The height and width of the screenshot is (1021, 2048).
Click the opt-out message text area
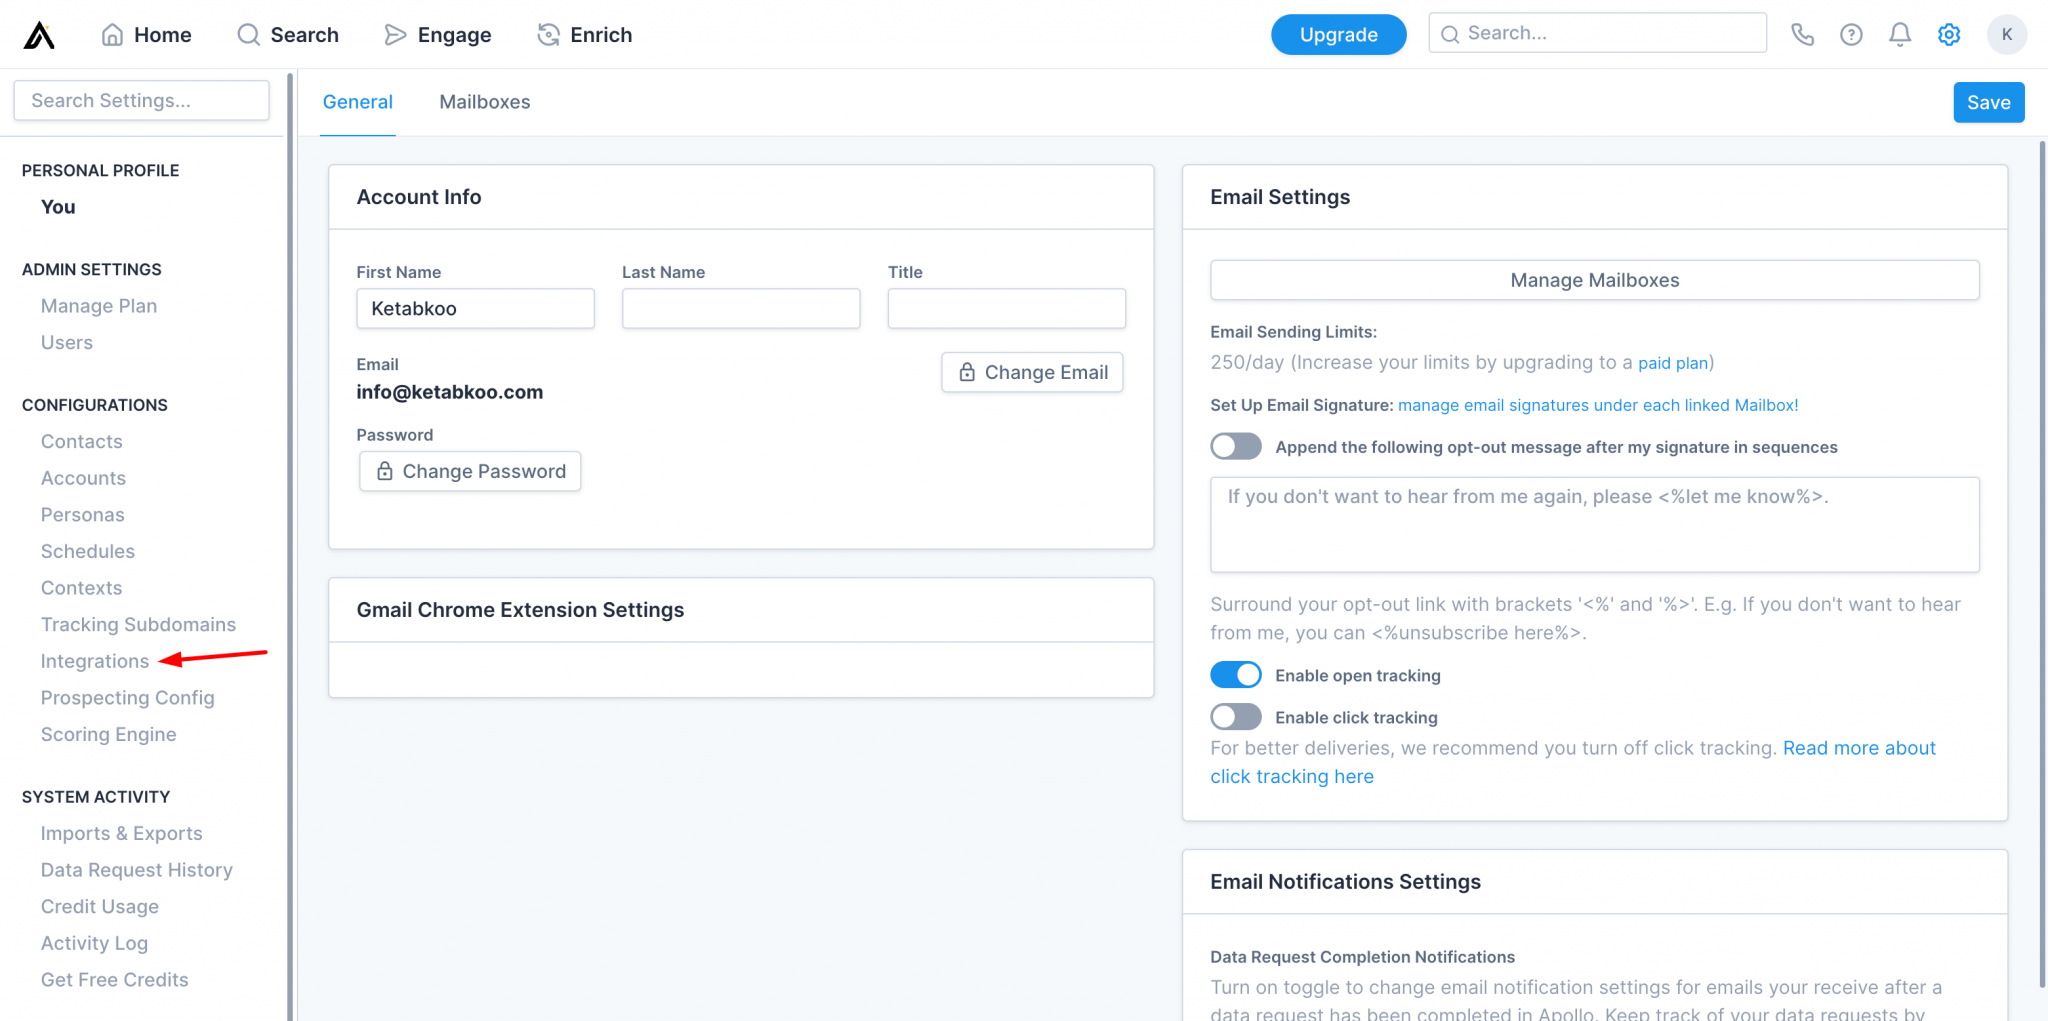coord(1594,525)
